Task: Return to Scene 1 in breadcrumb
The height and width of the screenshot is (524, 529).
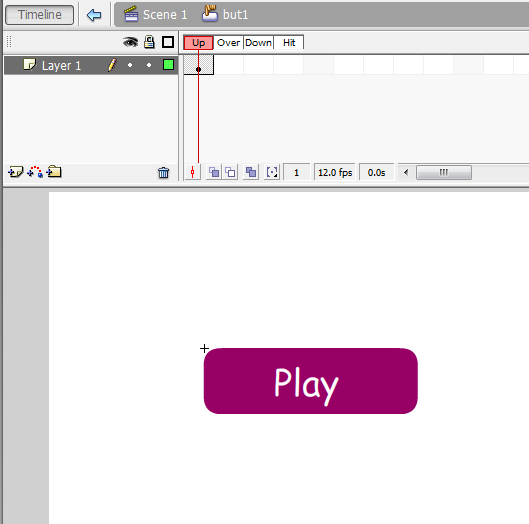Action: pos(165,15)
